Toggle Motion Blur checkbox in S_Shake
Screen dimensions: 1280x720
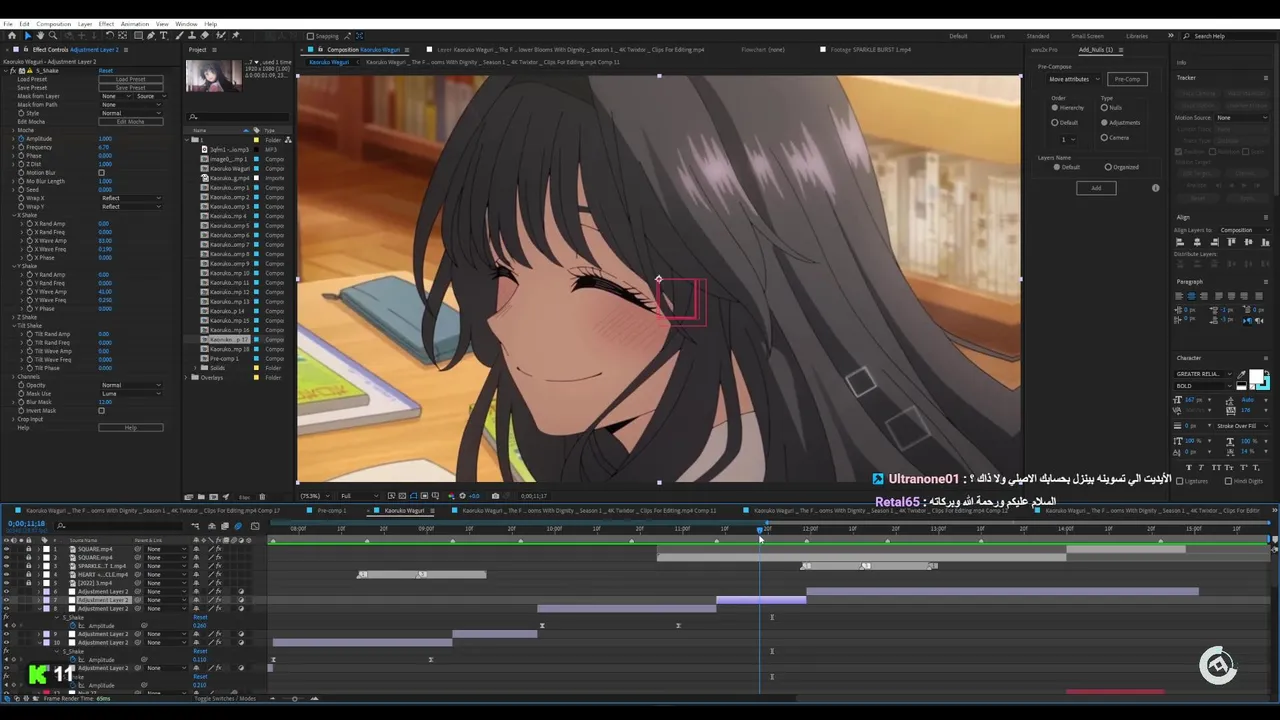tap(101, 173)
